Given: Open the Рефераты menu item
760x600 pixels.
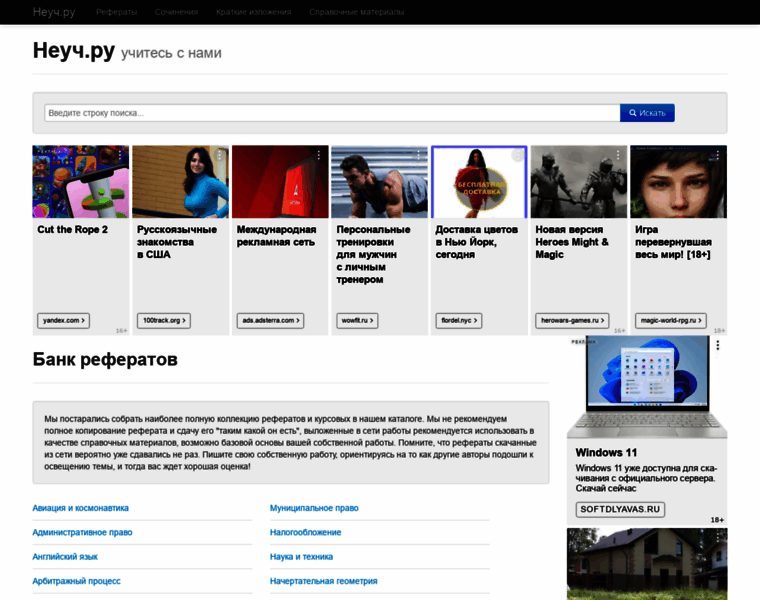Looking at the screenshot, I should click(x=117, y=12).
